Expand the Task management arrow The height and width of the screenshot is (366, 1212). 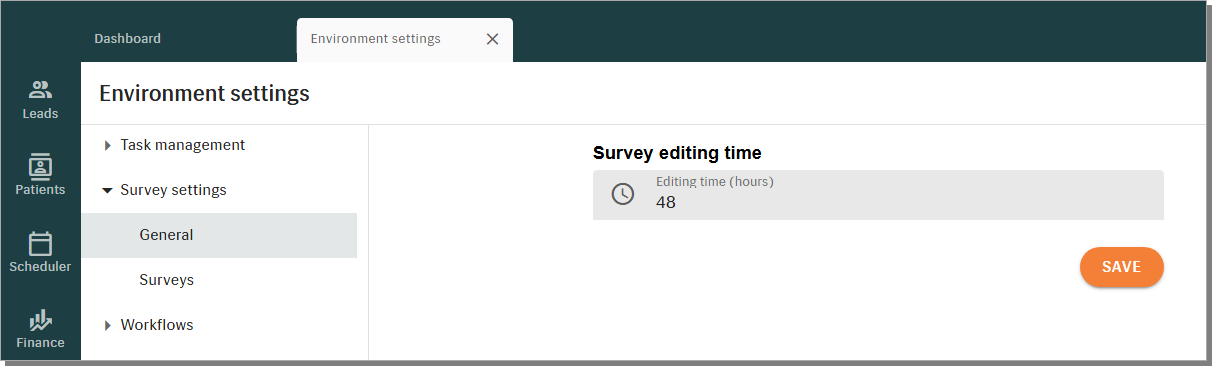pos(107,145)
